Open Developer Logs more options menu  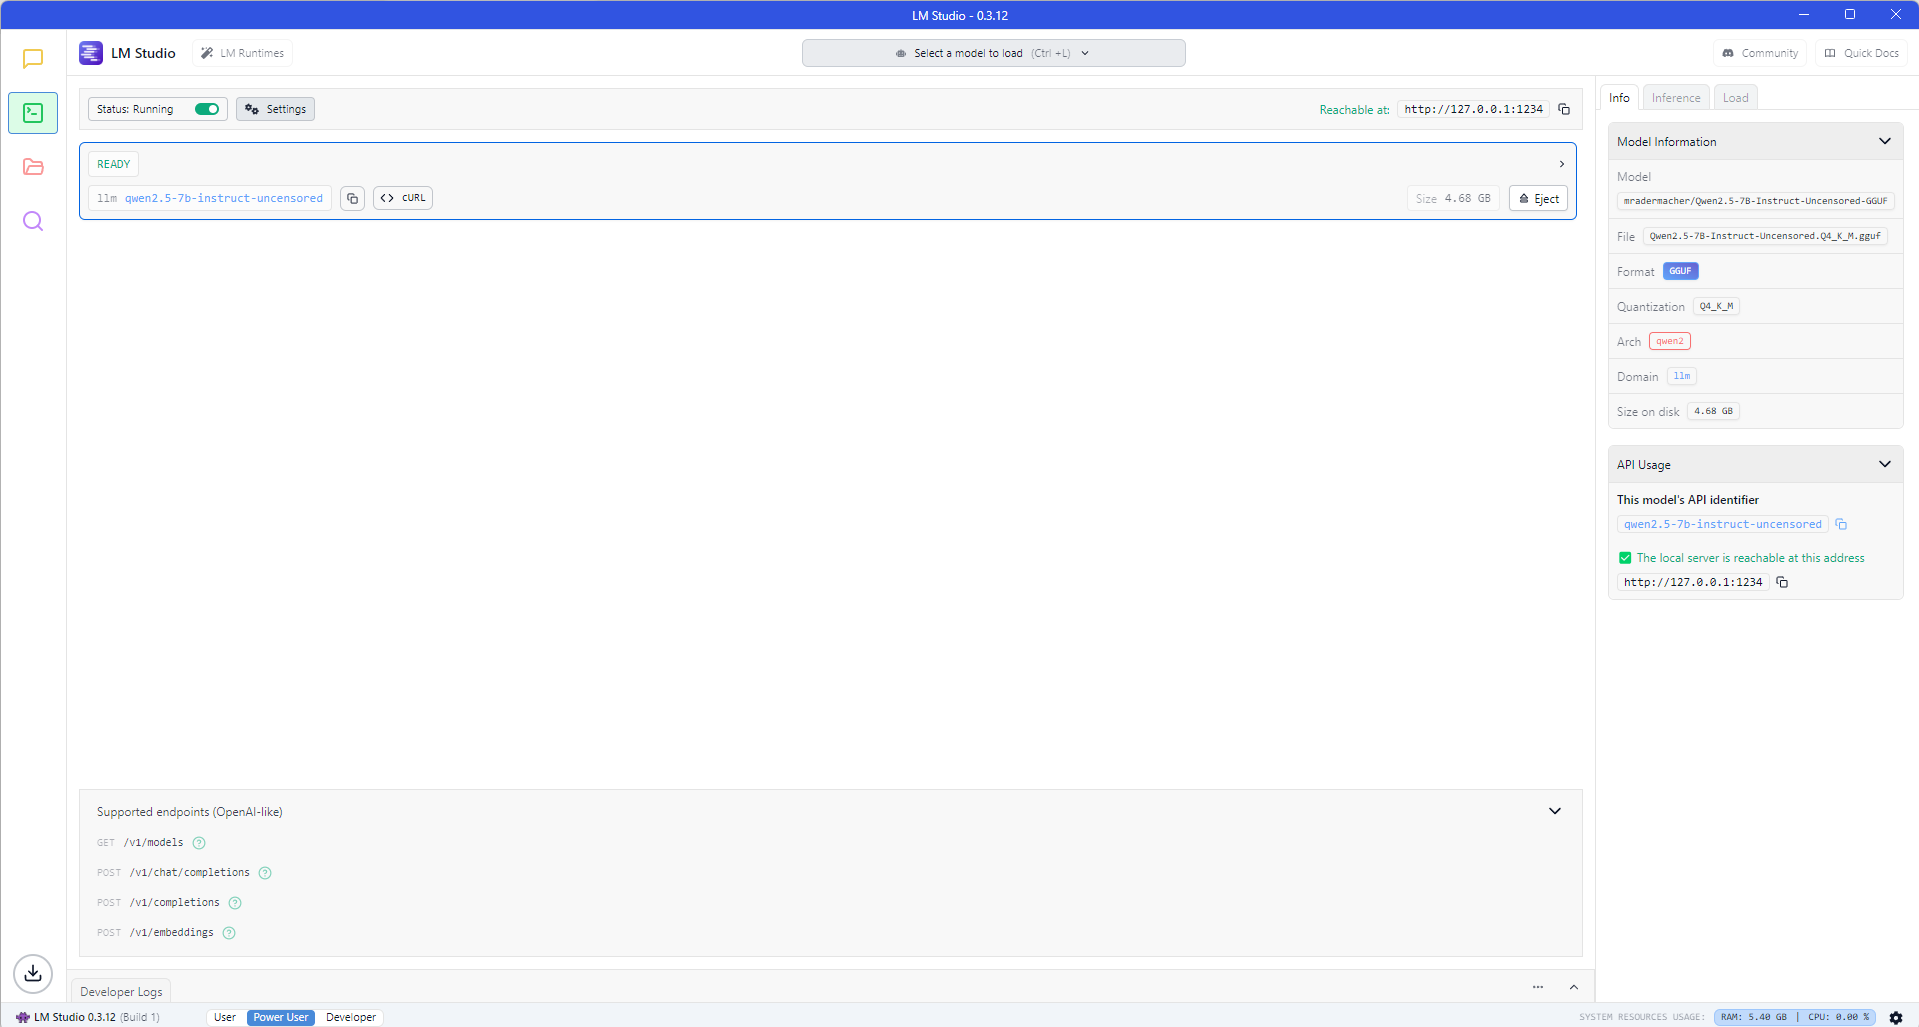coord(1538,987)
